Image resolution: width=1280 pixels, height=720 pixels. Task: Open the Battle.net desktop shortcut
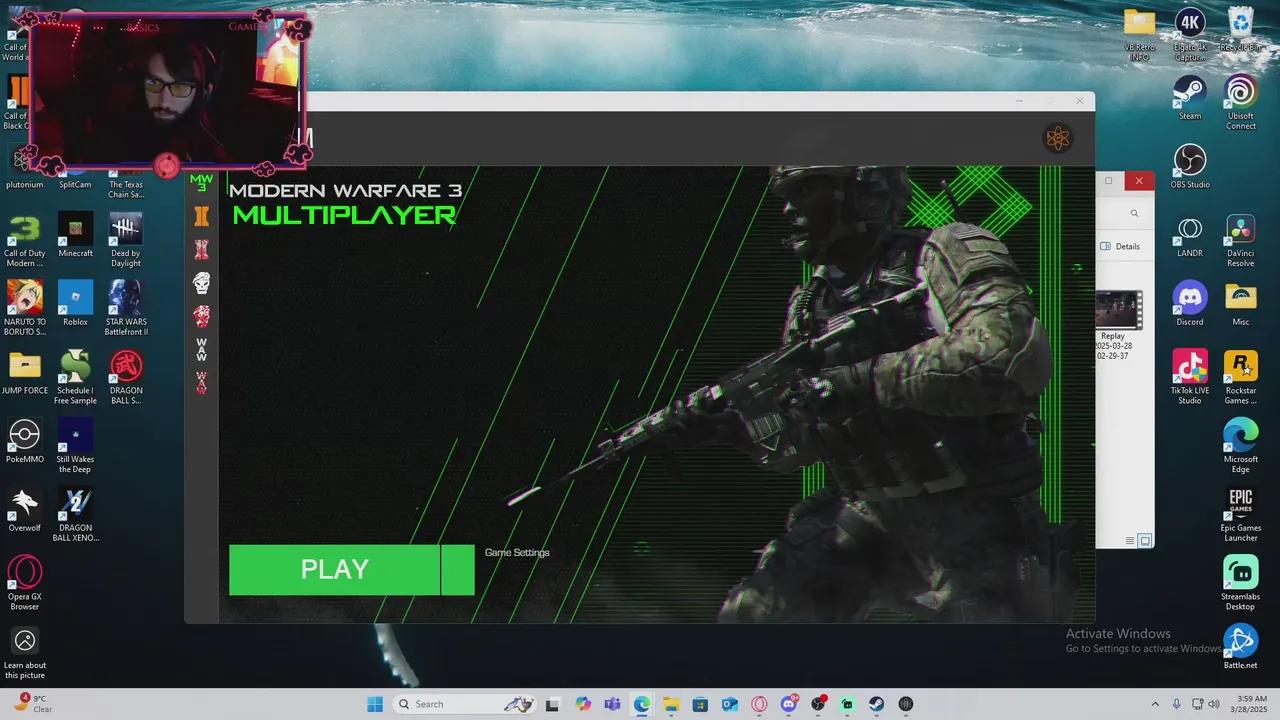tap(1240, 646)
